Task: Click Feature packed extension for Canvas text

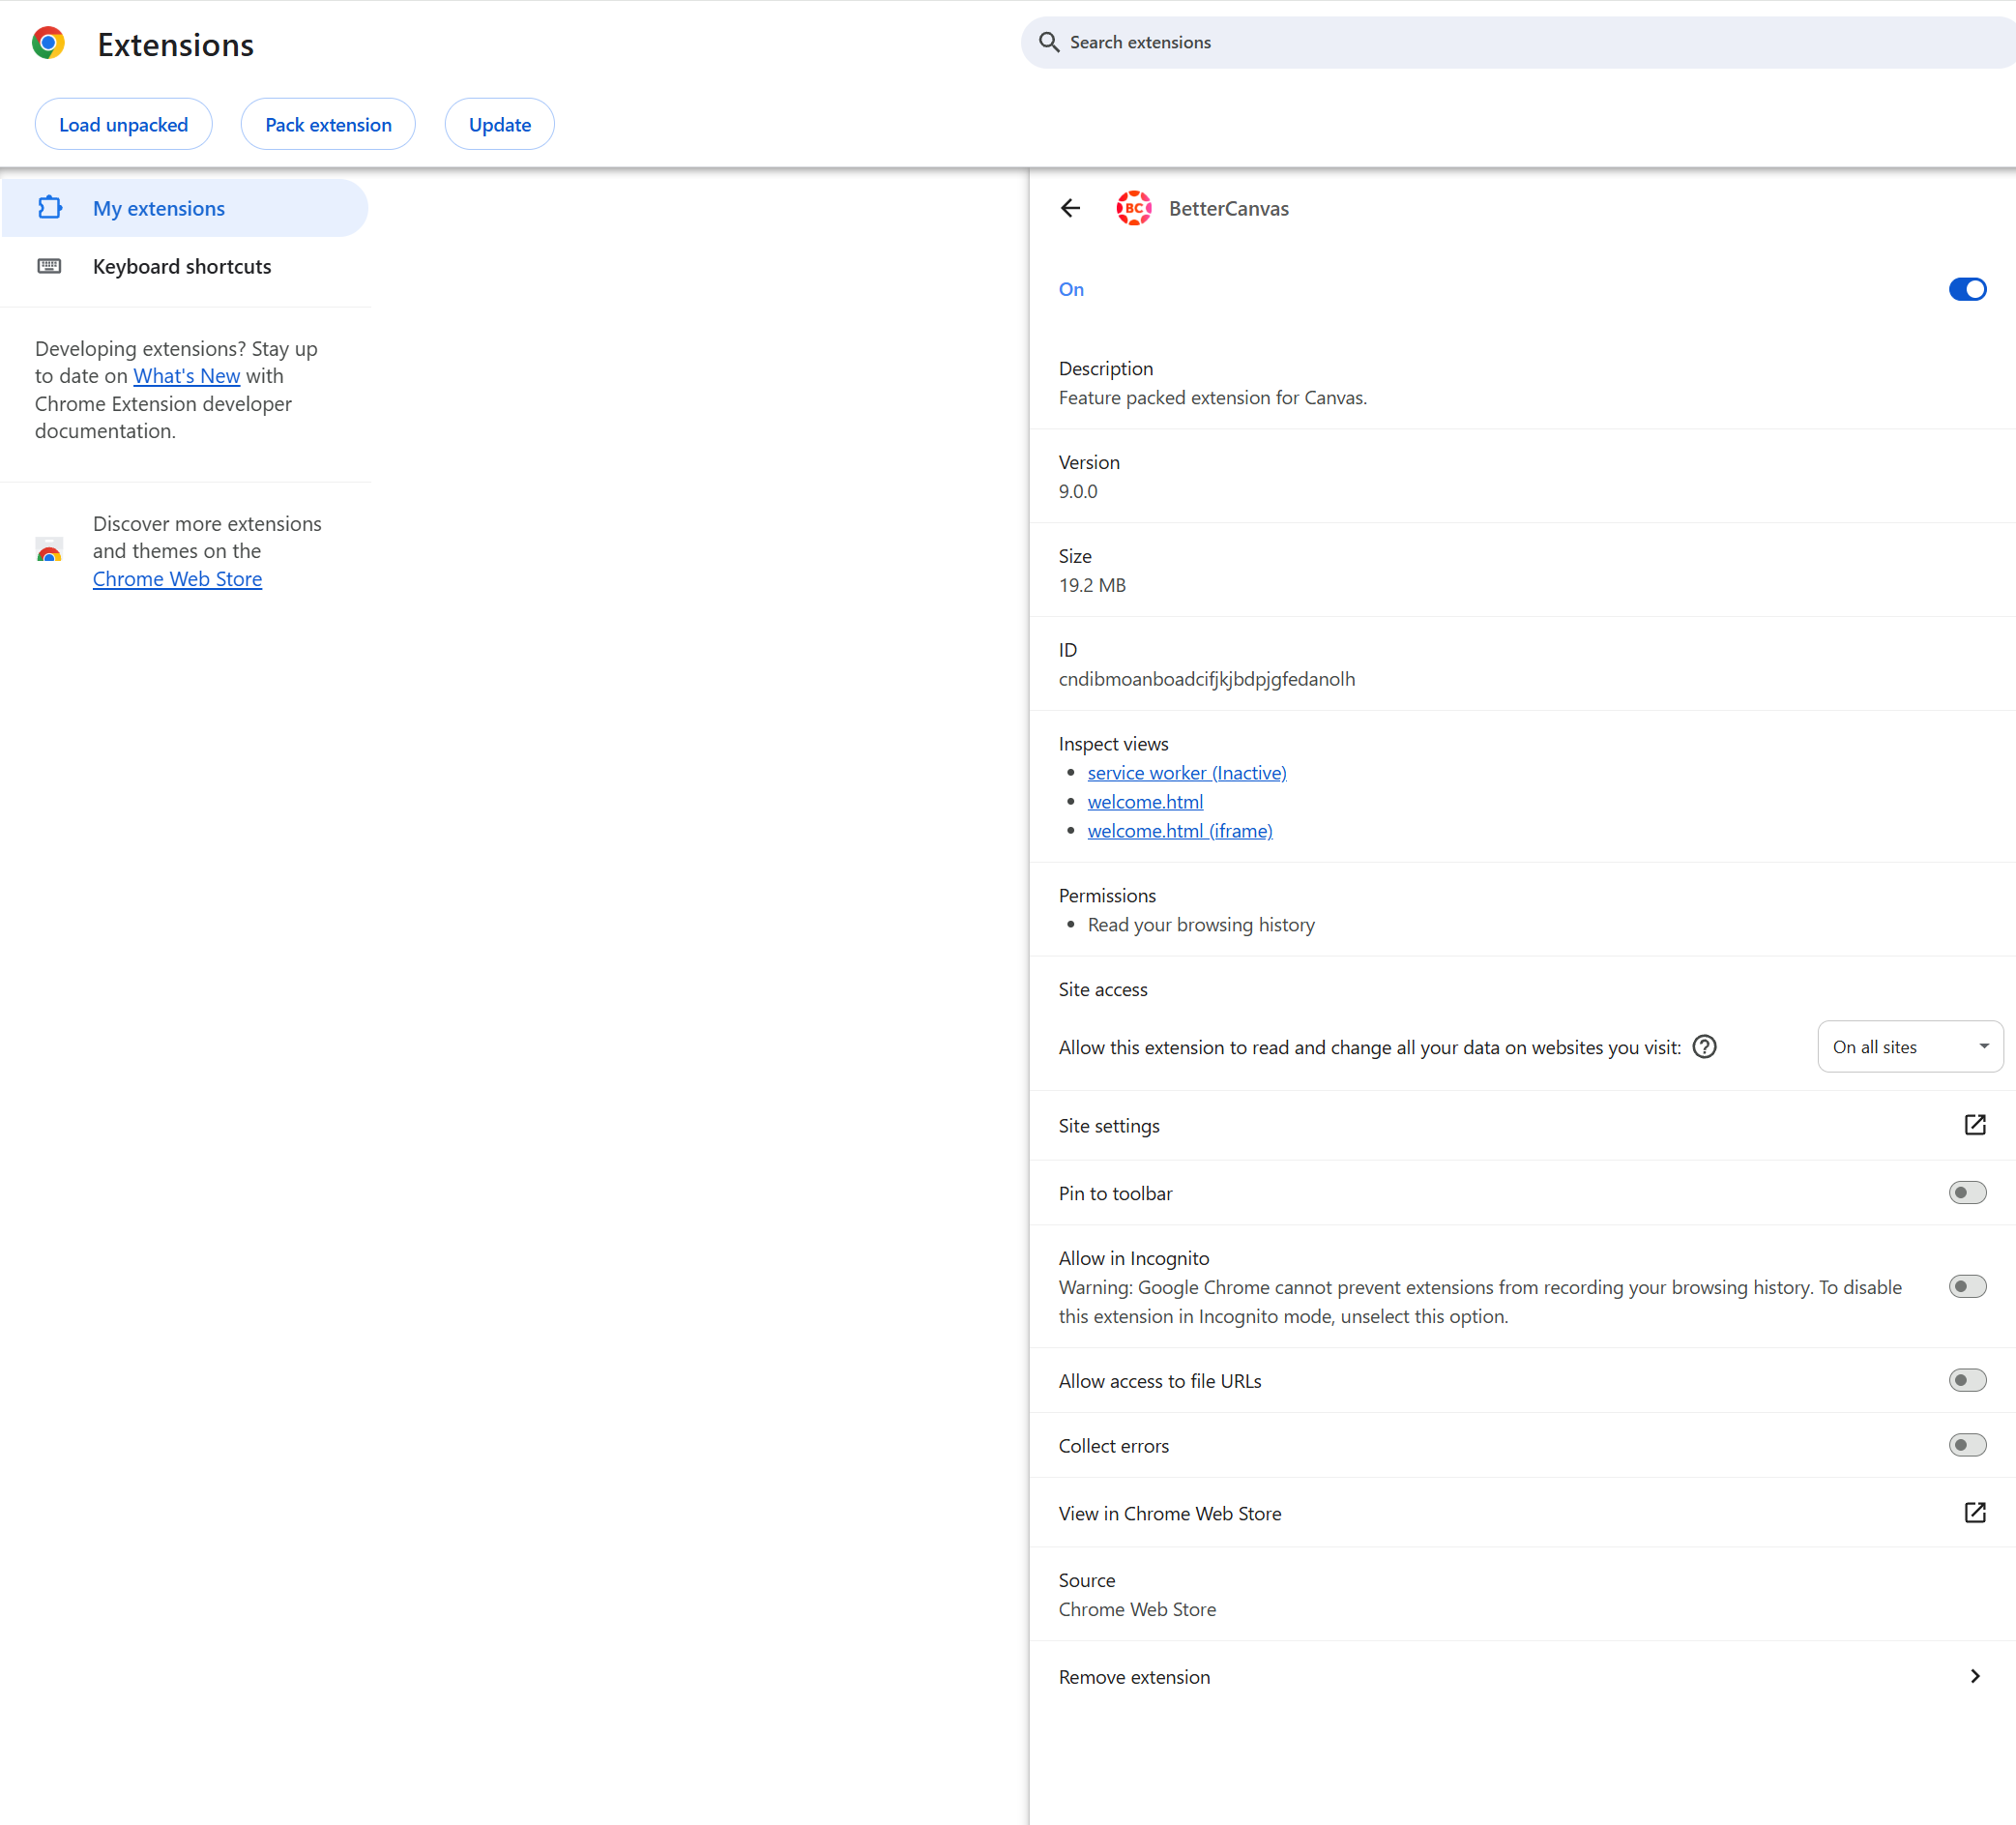Action: [x=1213, y=398]
